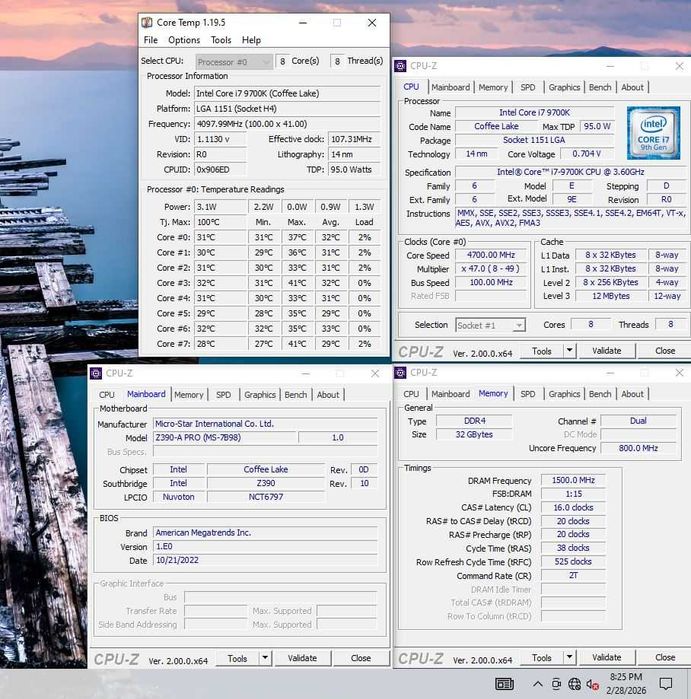Click the network globe tray icon
Image resolution: width=691 pixels, height=699 pixels.
(575, 684)
